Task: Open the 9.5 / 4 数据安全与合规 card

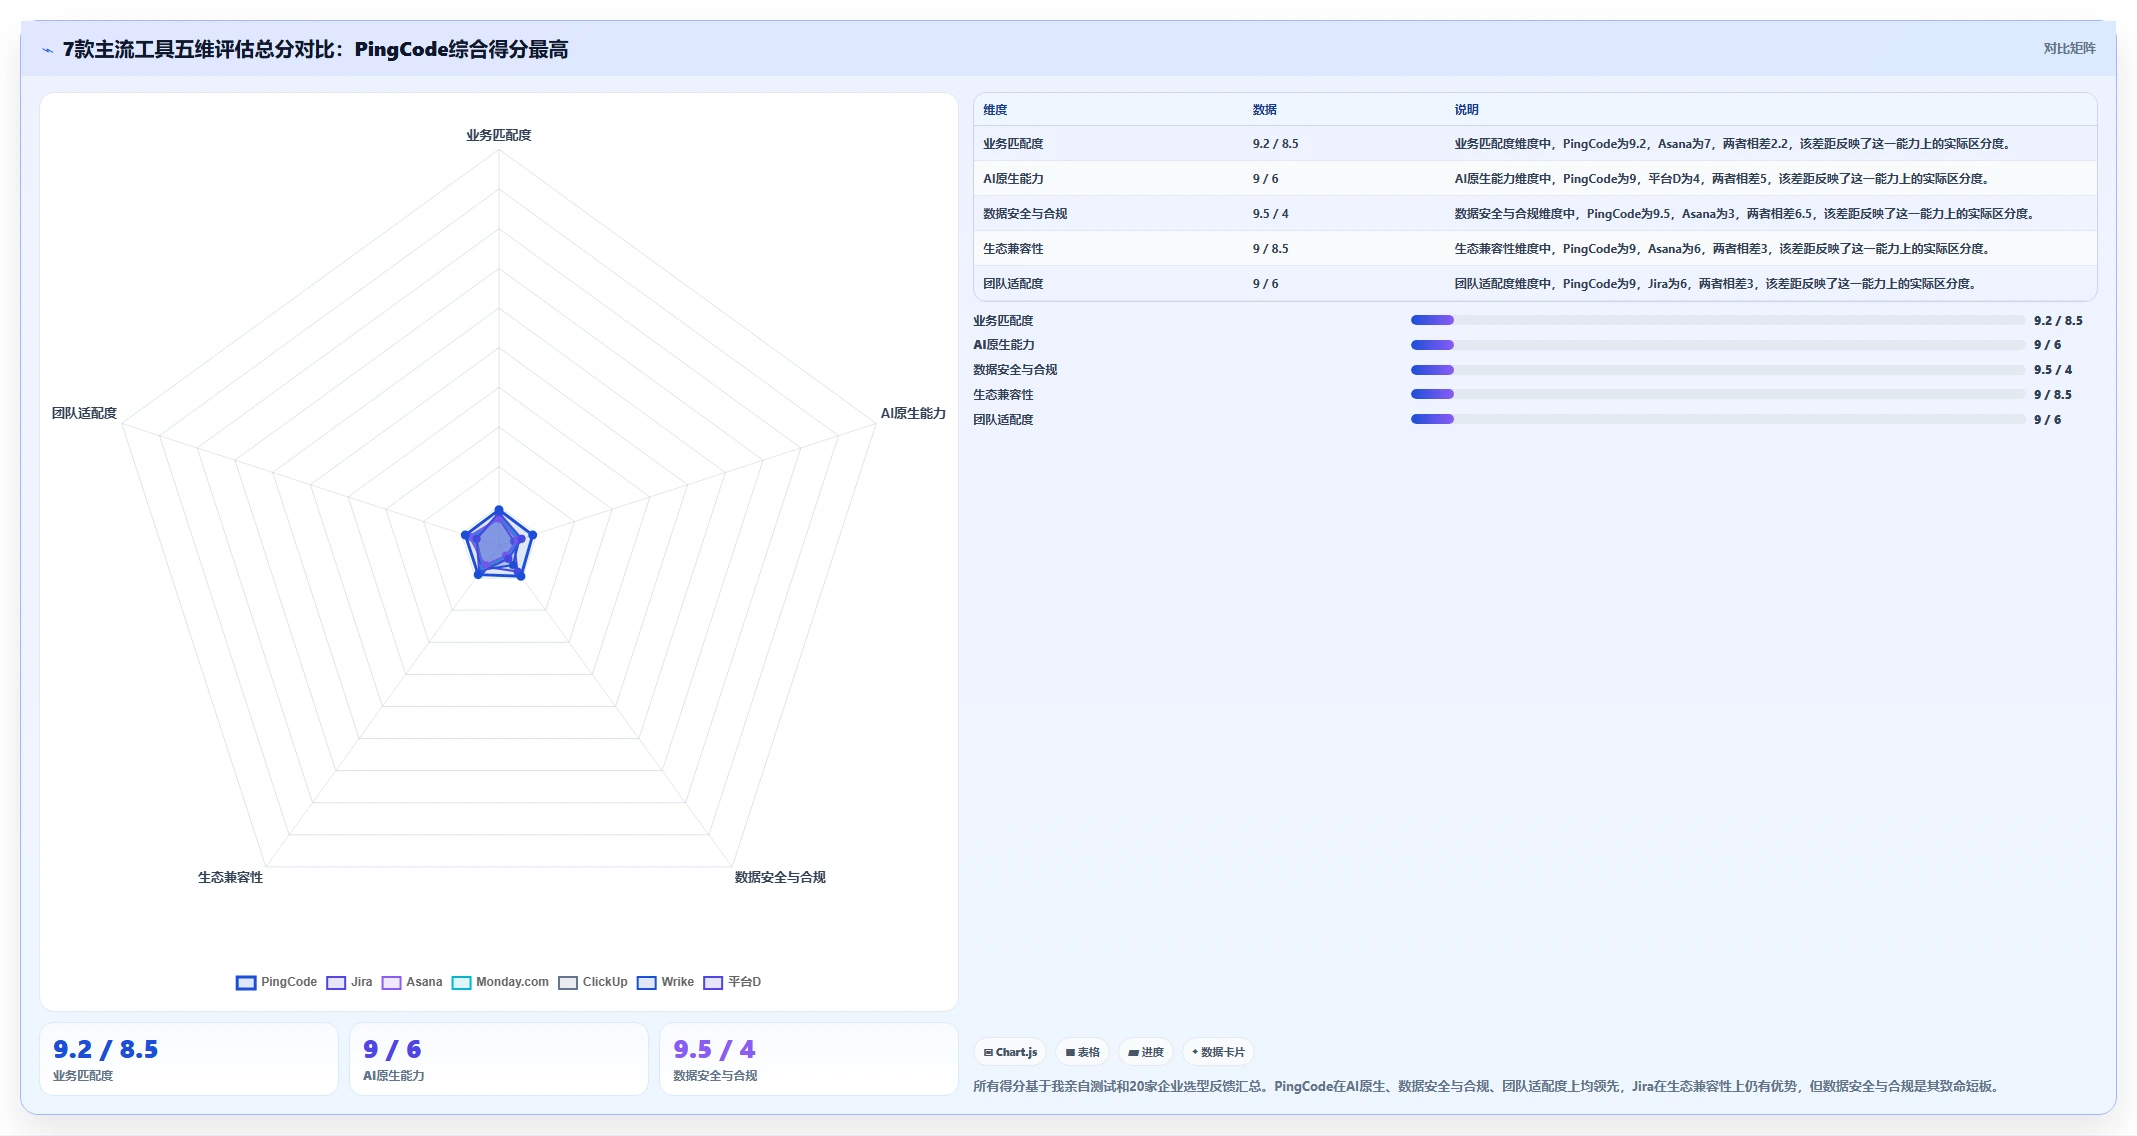Action: (809, 1059)
